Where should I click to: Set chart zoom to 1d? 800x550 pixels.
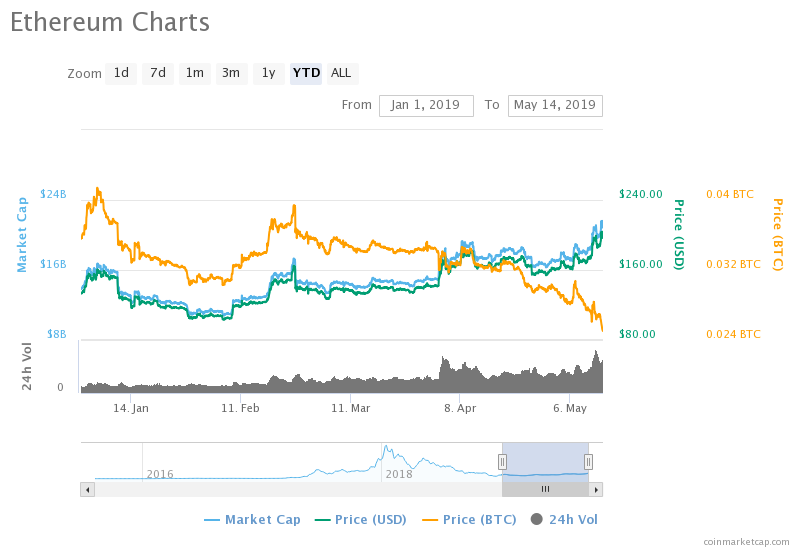pos(121,73)
